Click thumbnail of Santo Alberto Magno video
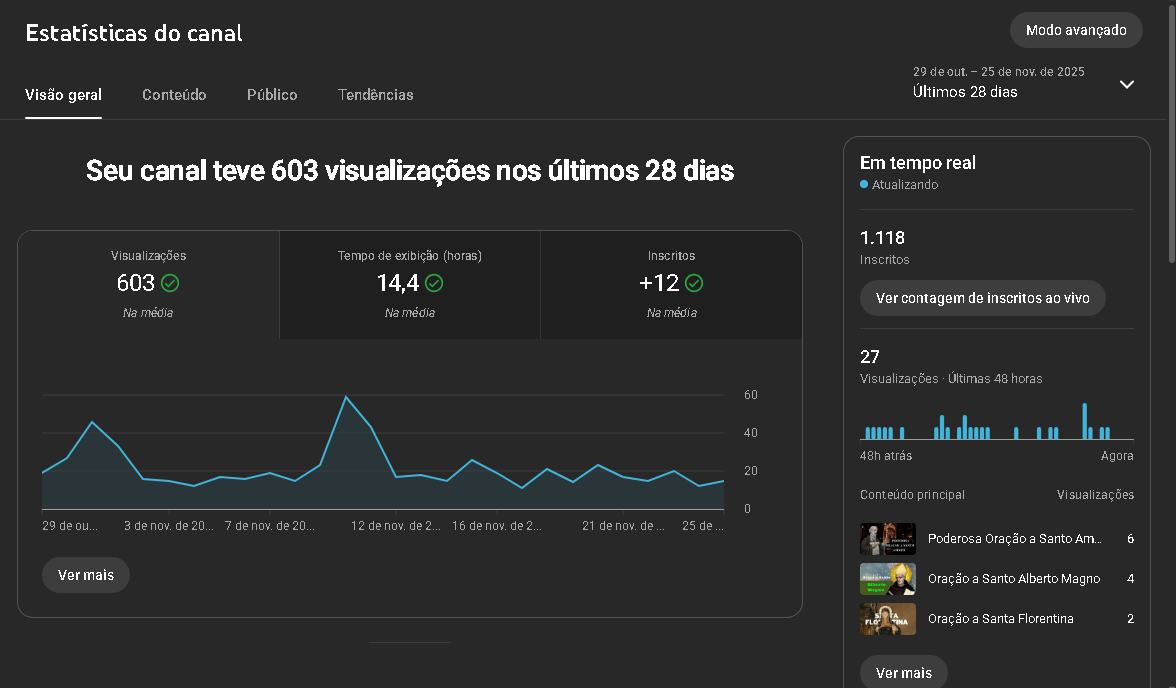This screenshot has width=1176, height=688. (888, 578)
